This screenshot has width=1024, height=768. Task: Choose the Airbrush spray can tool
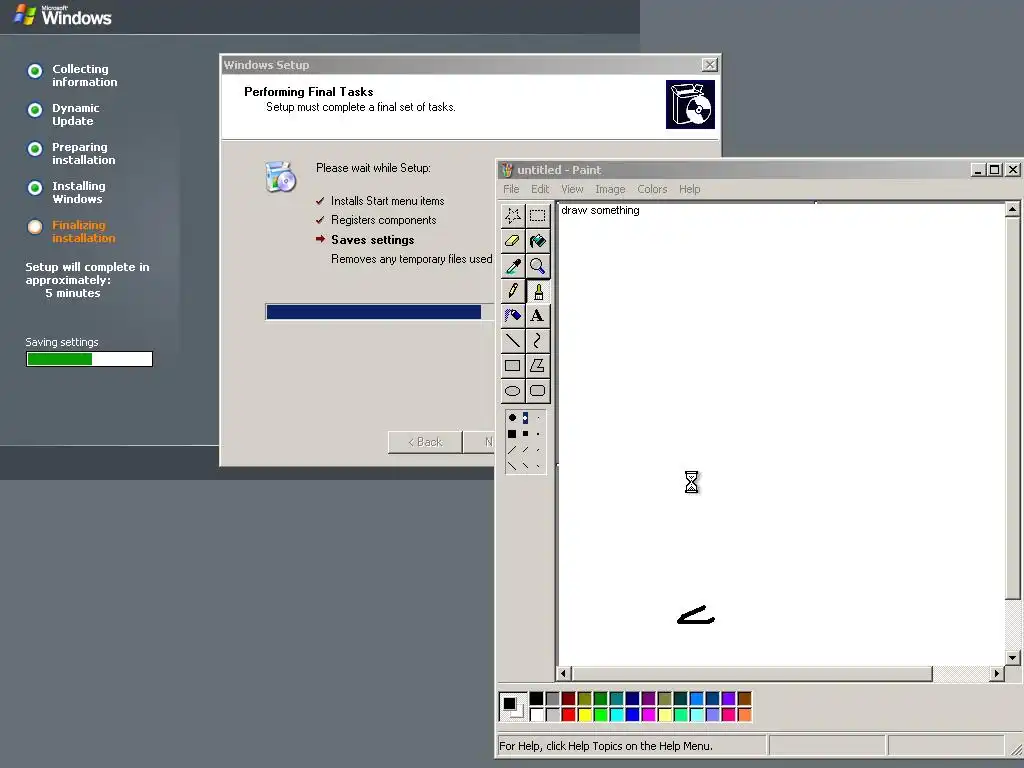[x=513, y=315]
